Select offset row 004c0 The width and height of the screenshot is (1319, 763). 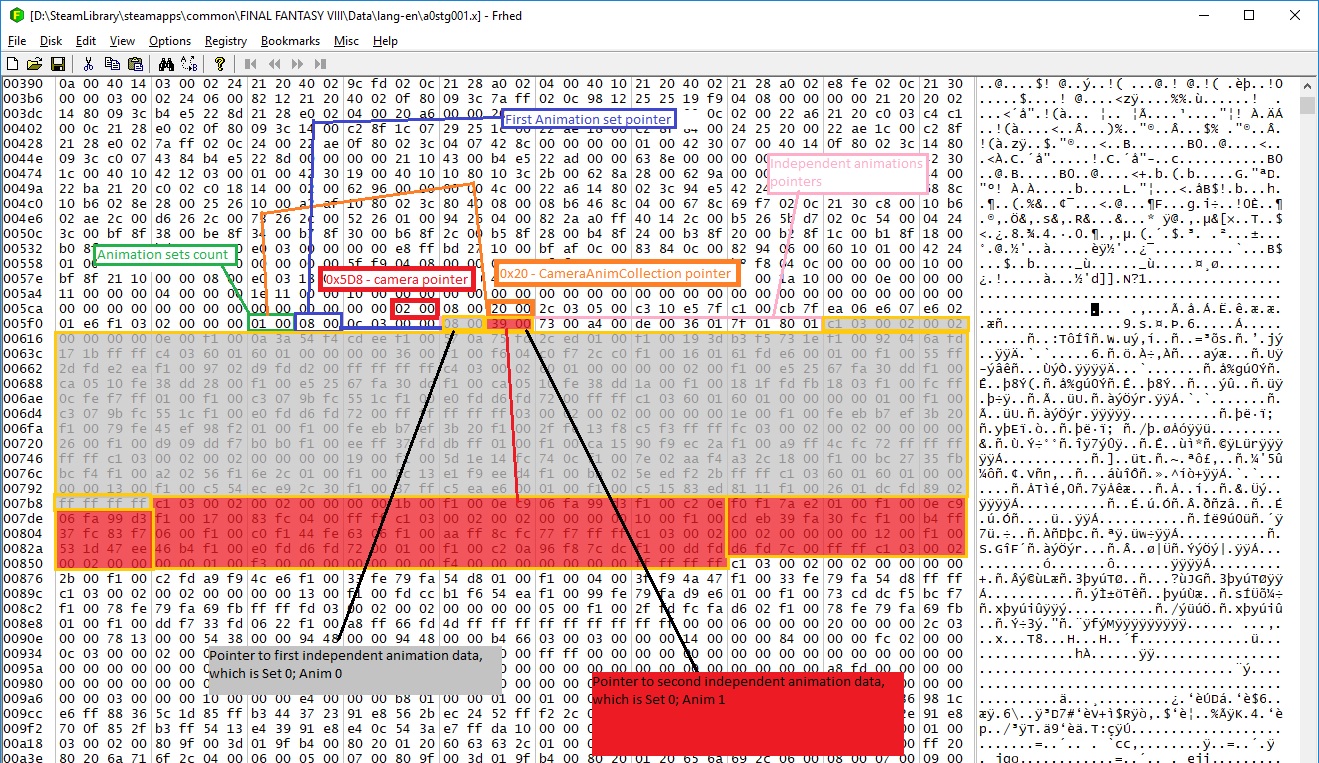point(23,203)
